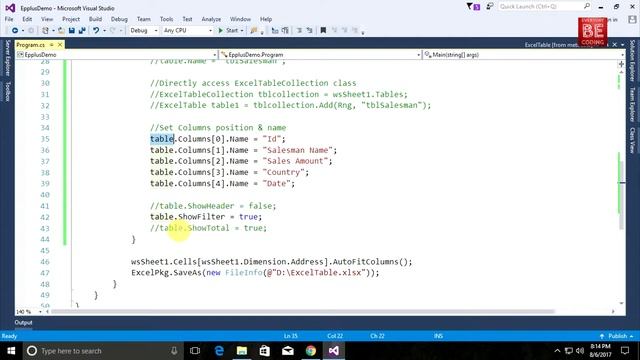Open the Class View side tab

(x=632, y=140)
